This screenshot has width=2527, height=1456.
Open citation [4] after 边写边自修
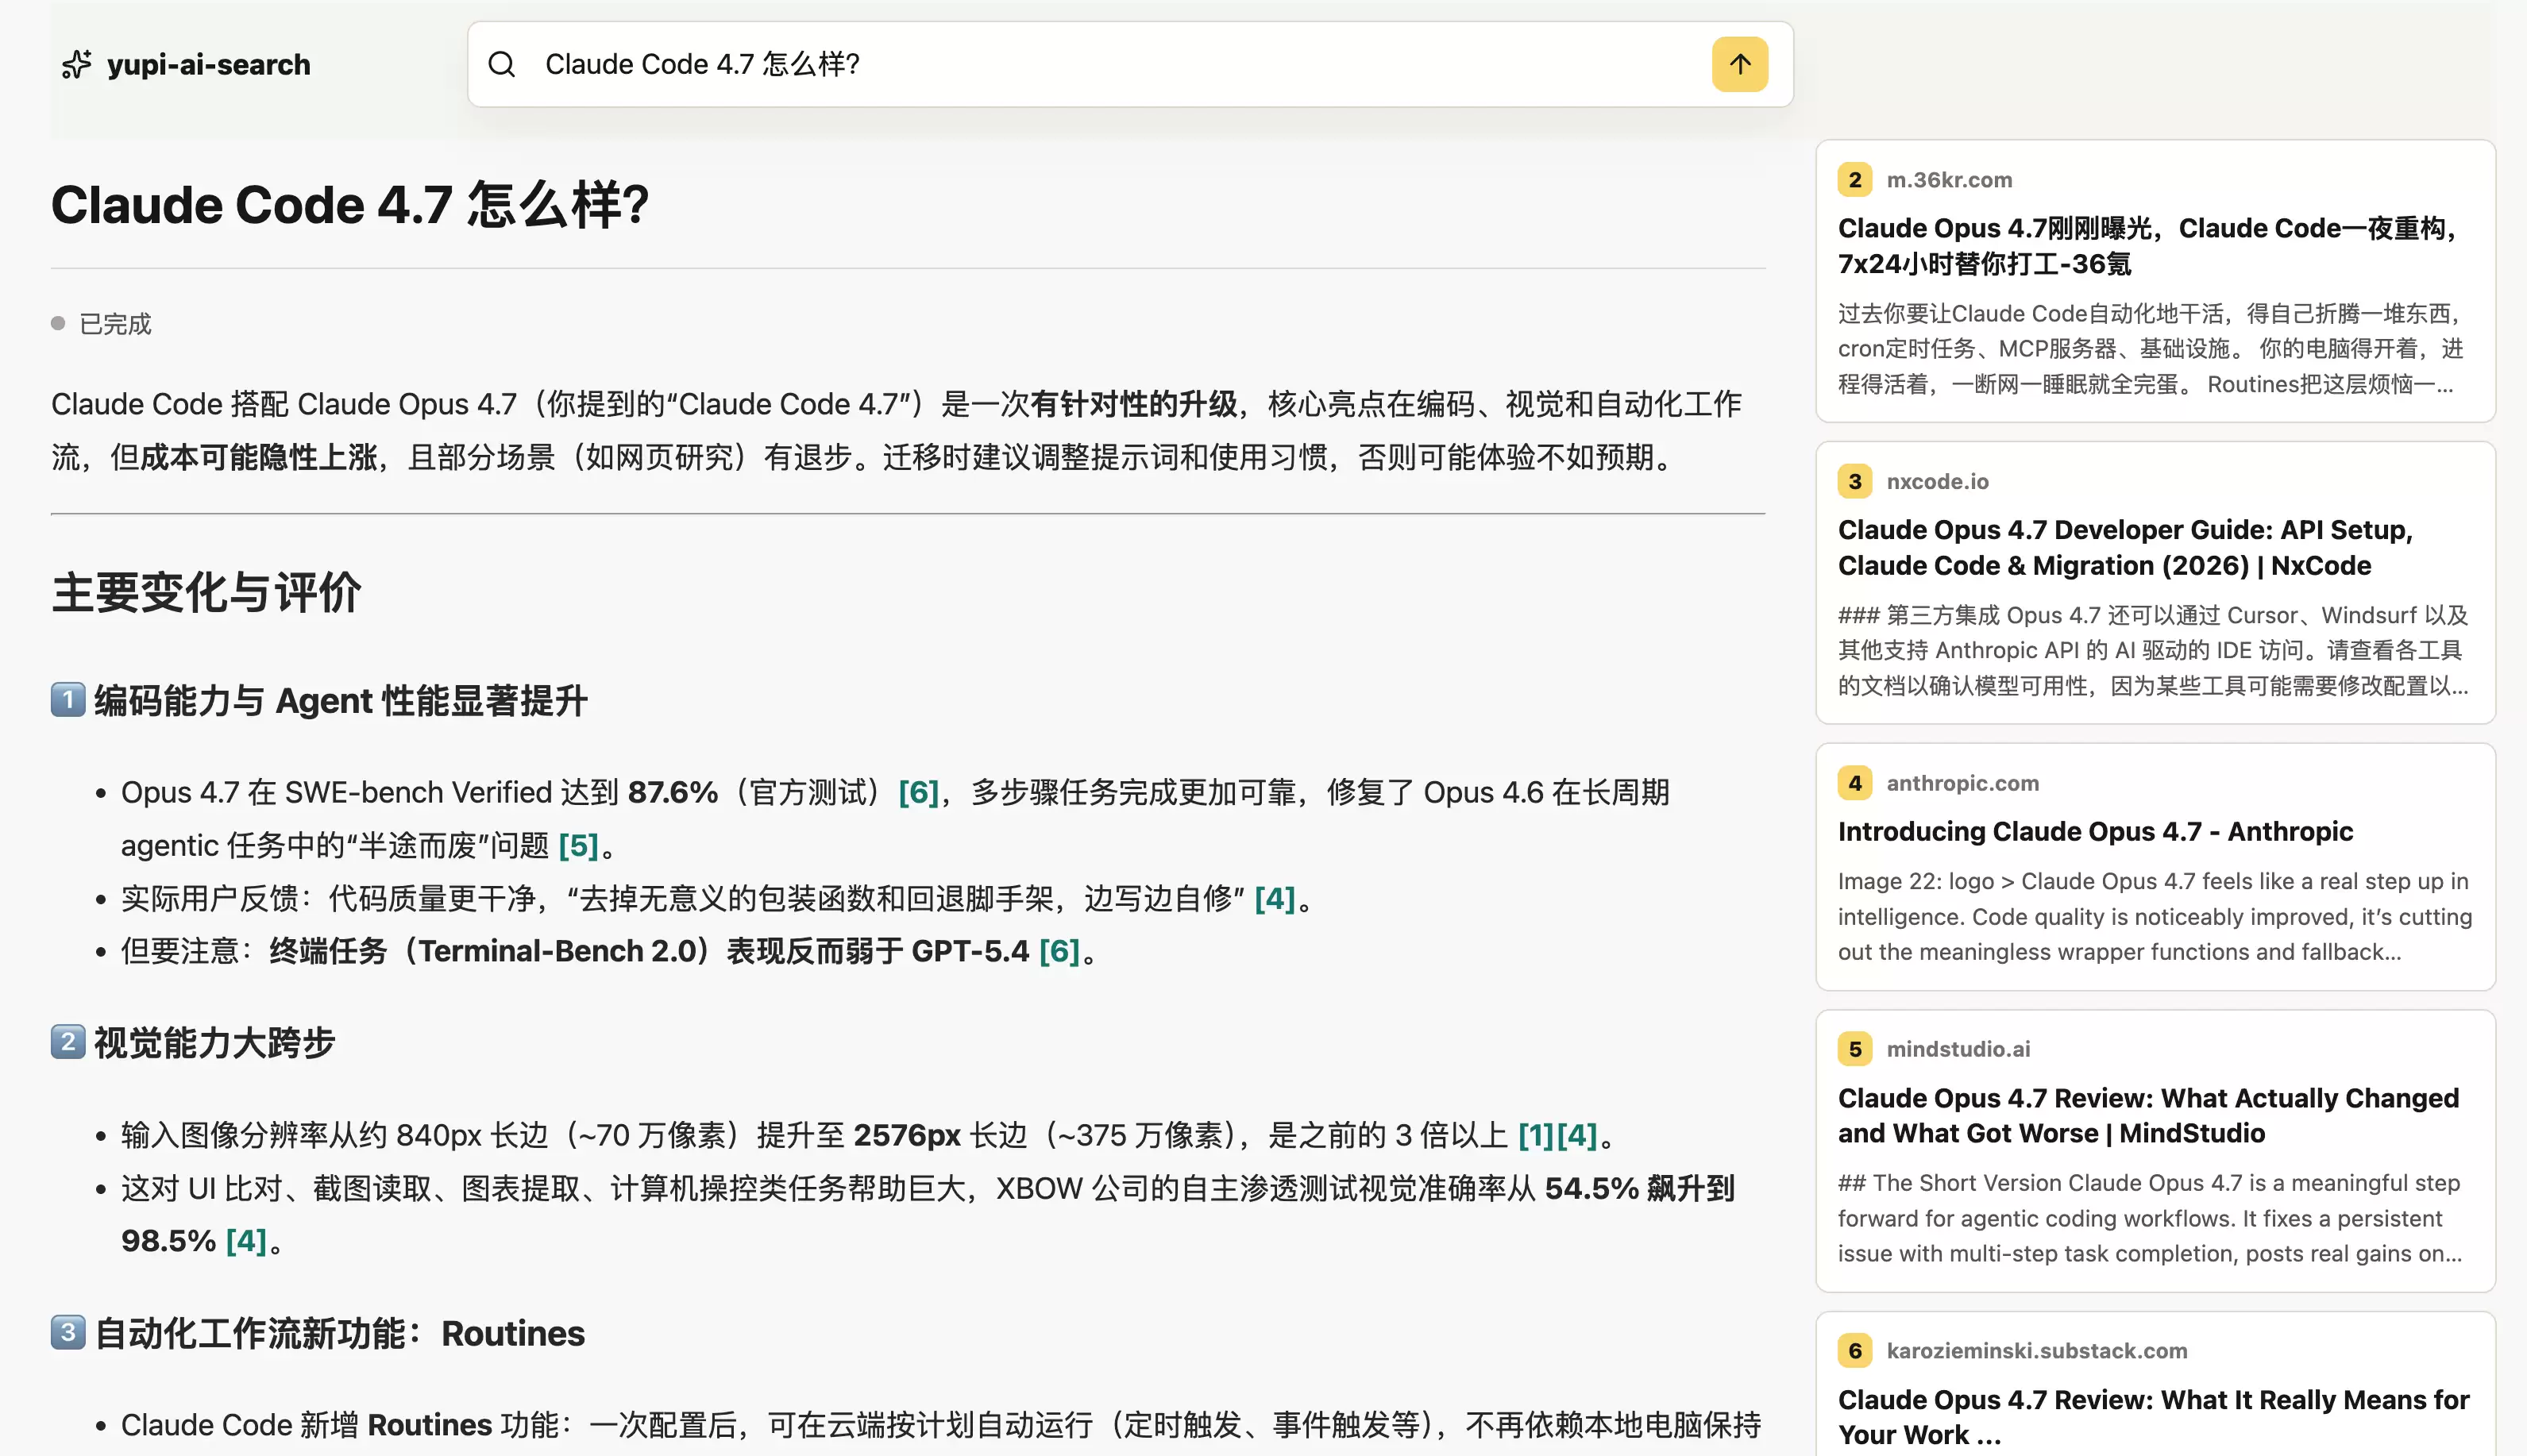pyautogui.click(x=1275, y=898)
